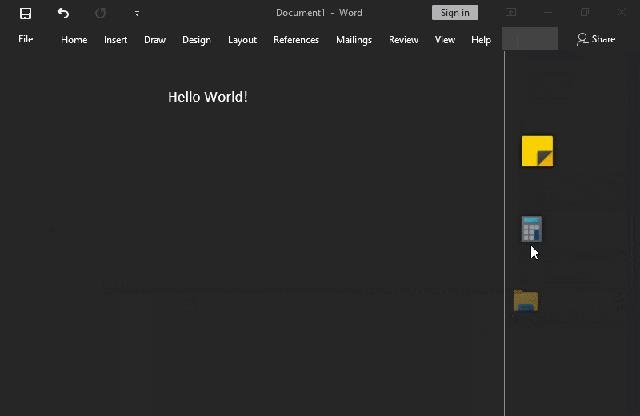Open the Review ribbon tab

click(x=404, y=40)
